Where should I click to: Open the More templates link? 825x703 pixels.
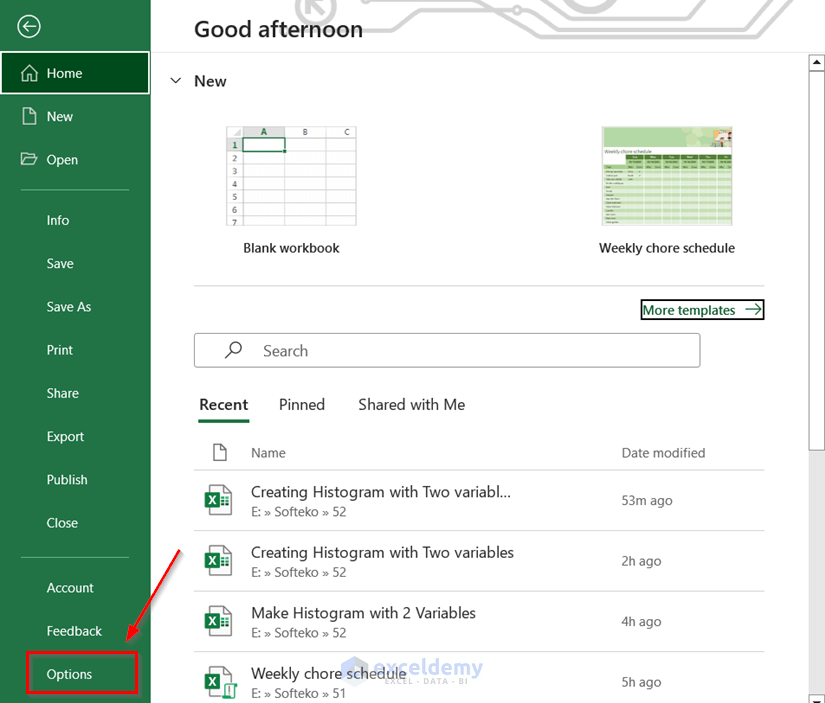click(702, 309)
